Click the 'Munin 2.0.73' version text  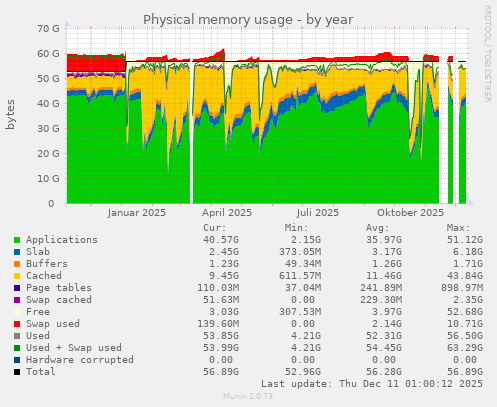click(x=248, y=396)
